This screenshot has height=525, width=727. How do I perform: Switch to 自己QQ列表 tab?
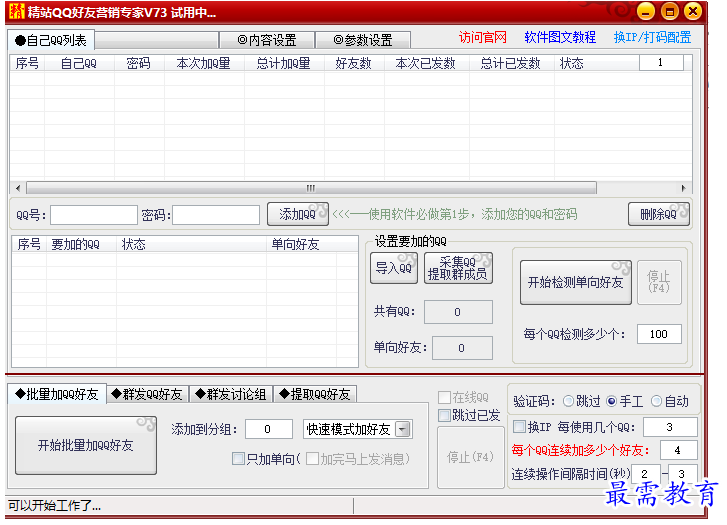[x=51, y=40]
